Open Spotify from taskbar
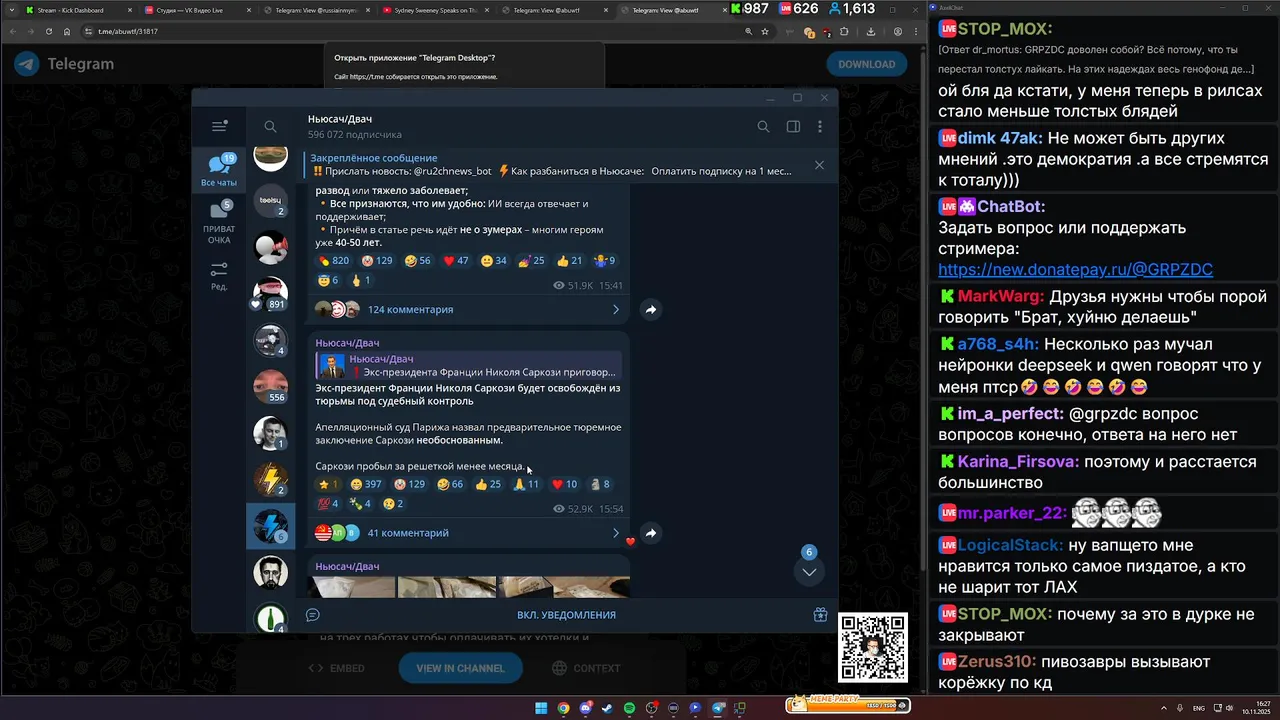This screenshot has height=720, width=1280. pyautogui.click(x=629, y=708)
